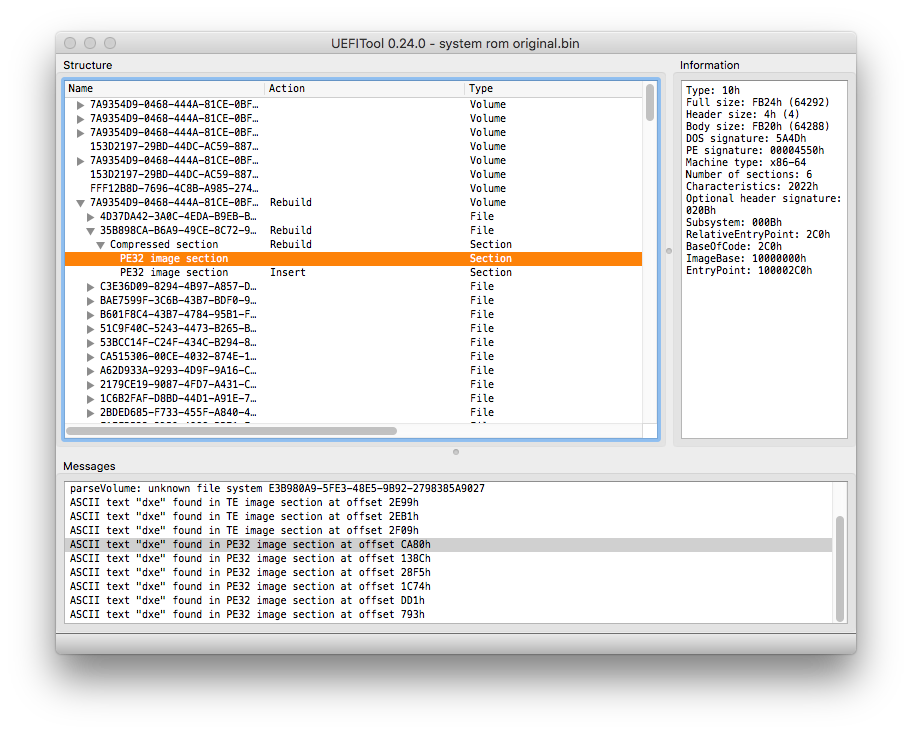This screenshot has width=912, height=734.
Task: Expand the 2BDED685-F733-455F file
Action: tap(90, 413)
